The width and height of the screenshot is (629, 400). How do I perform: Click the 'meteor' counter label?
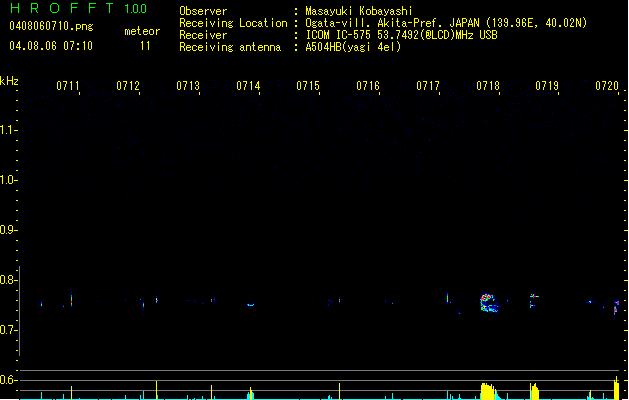pos(142,31)
